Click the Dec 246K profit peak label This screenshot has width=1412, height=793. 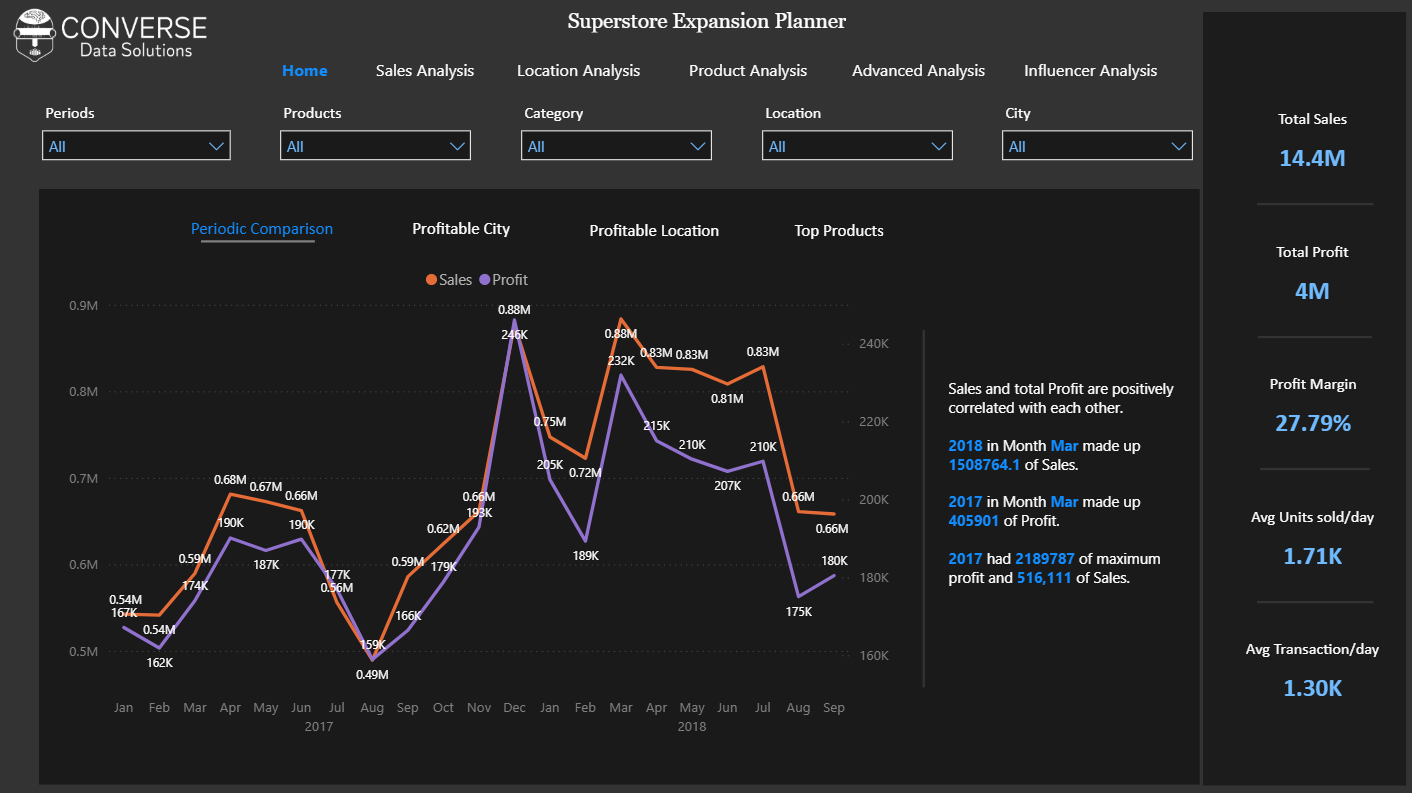tap(515, 335)
